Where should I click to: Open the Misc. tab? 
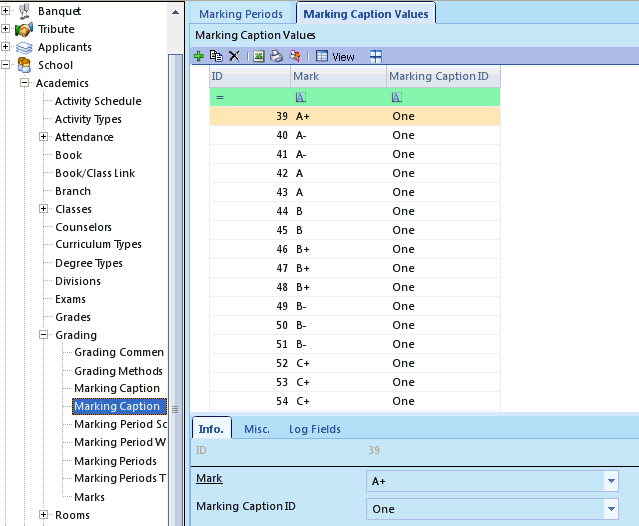point(257,429)
